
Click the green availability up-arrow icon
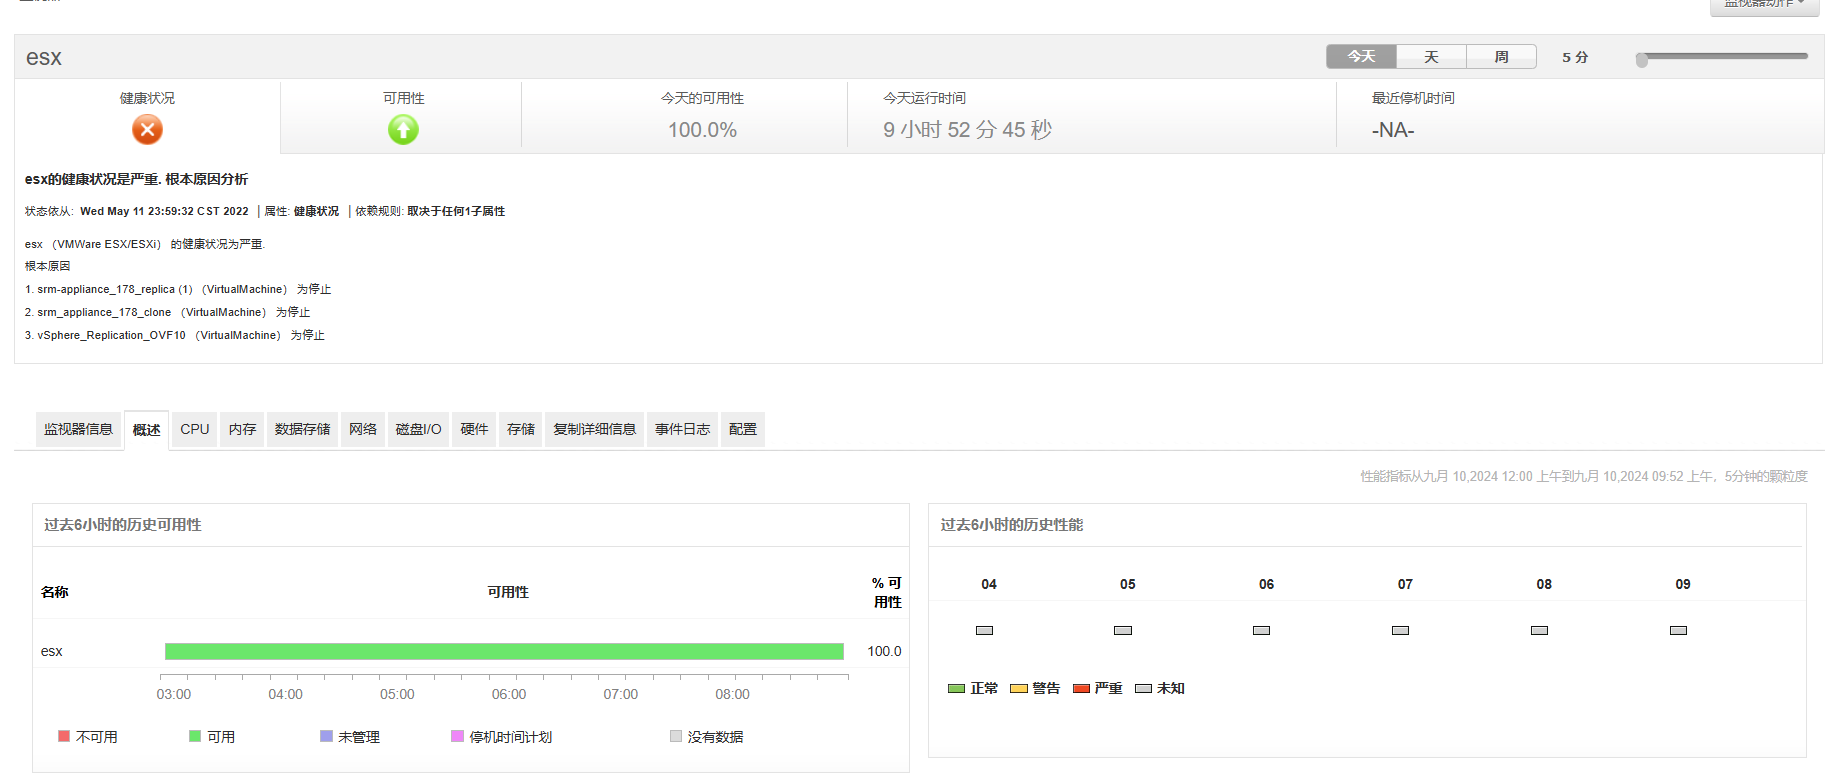[403, 130]
